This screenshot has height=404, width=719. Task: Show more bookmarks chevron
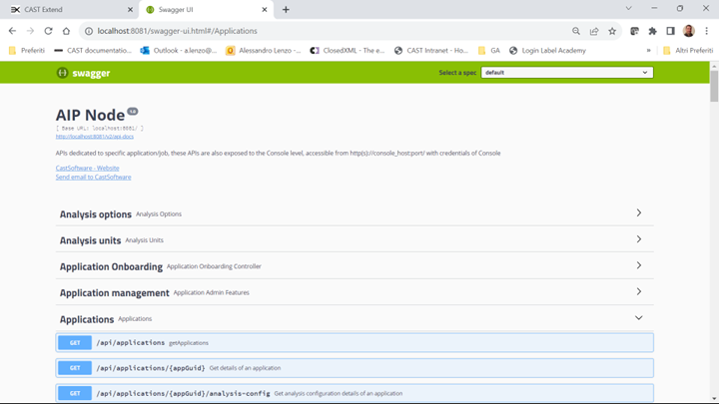(x=648, y=50)
